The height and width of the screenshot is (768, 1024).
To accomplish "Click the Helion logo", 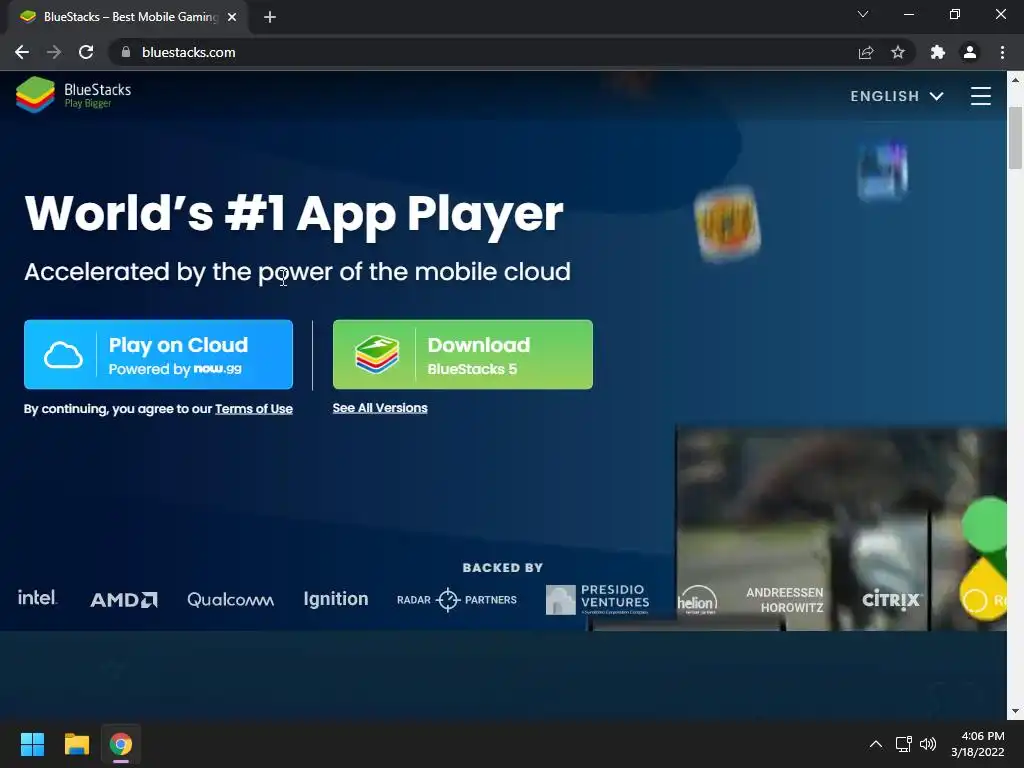I will [x=697, y=600].
